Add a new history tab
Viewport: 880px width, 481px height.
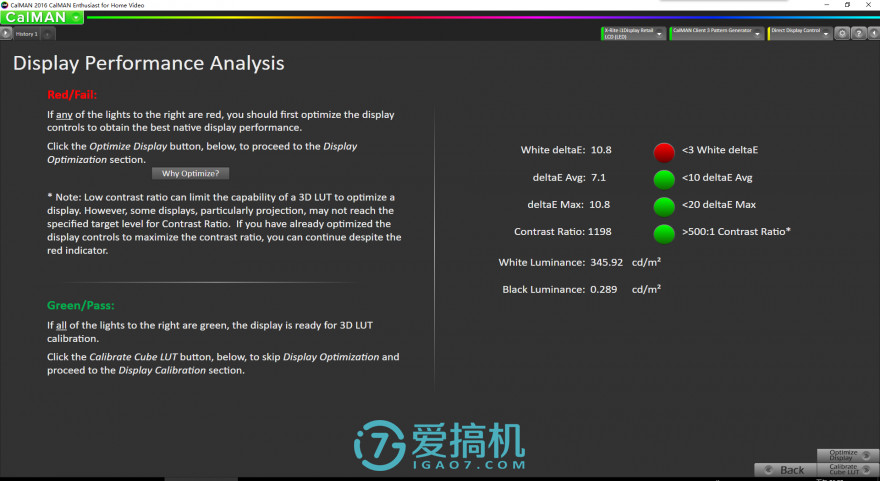pyautogui.click(x=48, y=34)
